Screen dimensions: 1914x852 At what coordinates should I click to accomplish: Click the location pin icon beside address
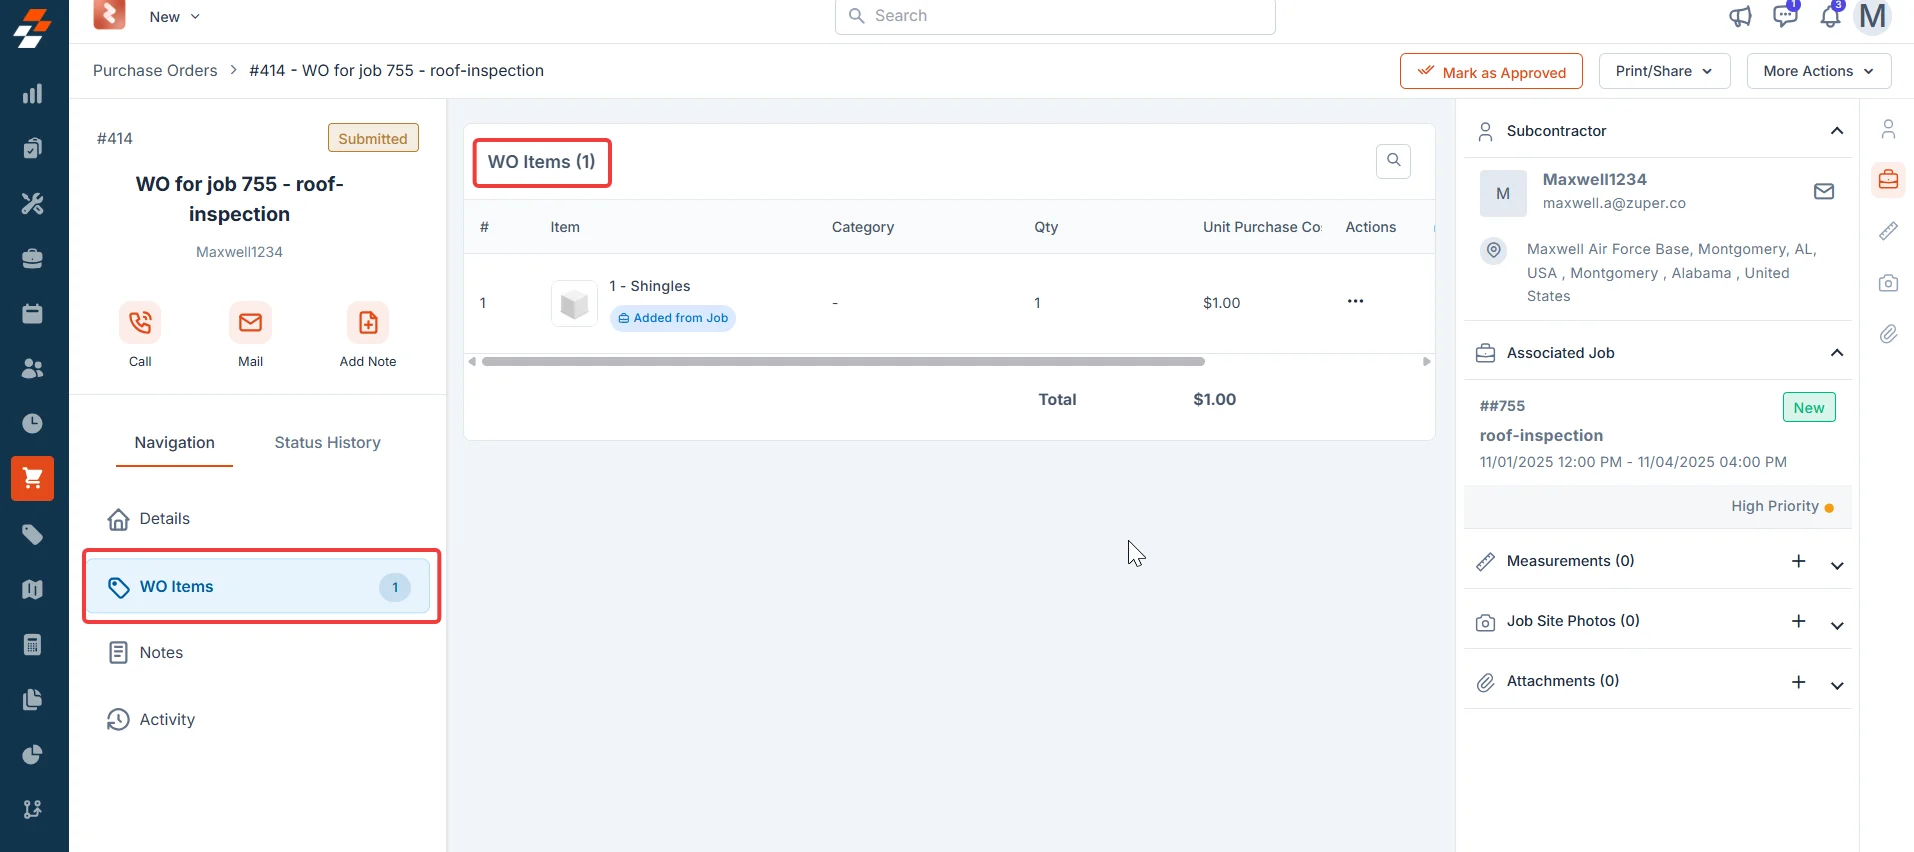1493,250
